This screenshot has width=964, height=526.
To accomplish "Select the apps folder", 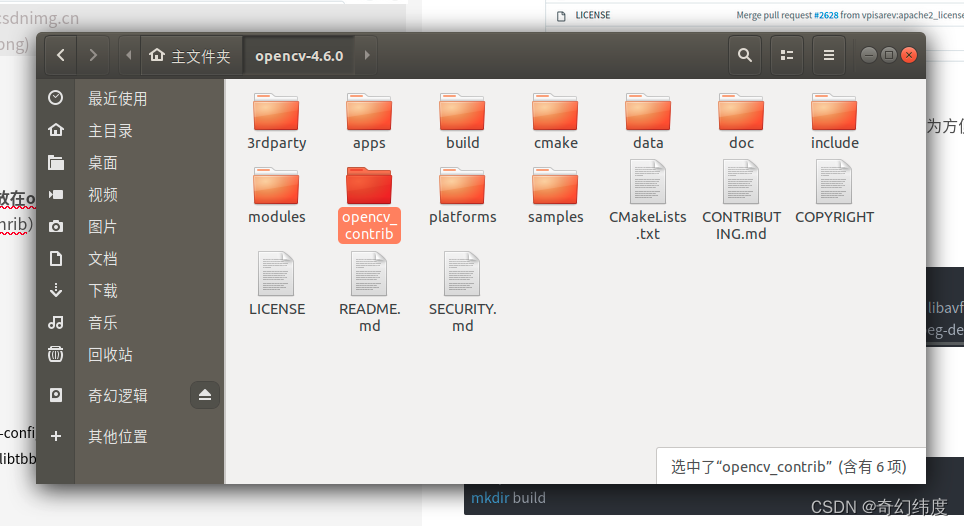I will (369, 122).
